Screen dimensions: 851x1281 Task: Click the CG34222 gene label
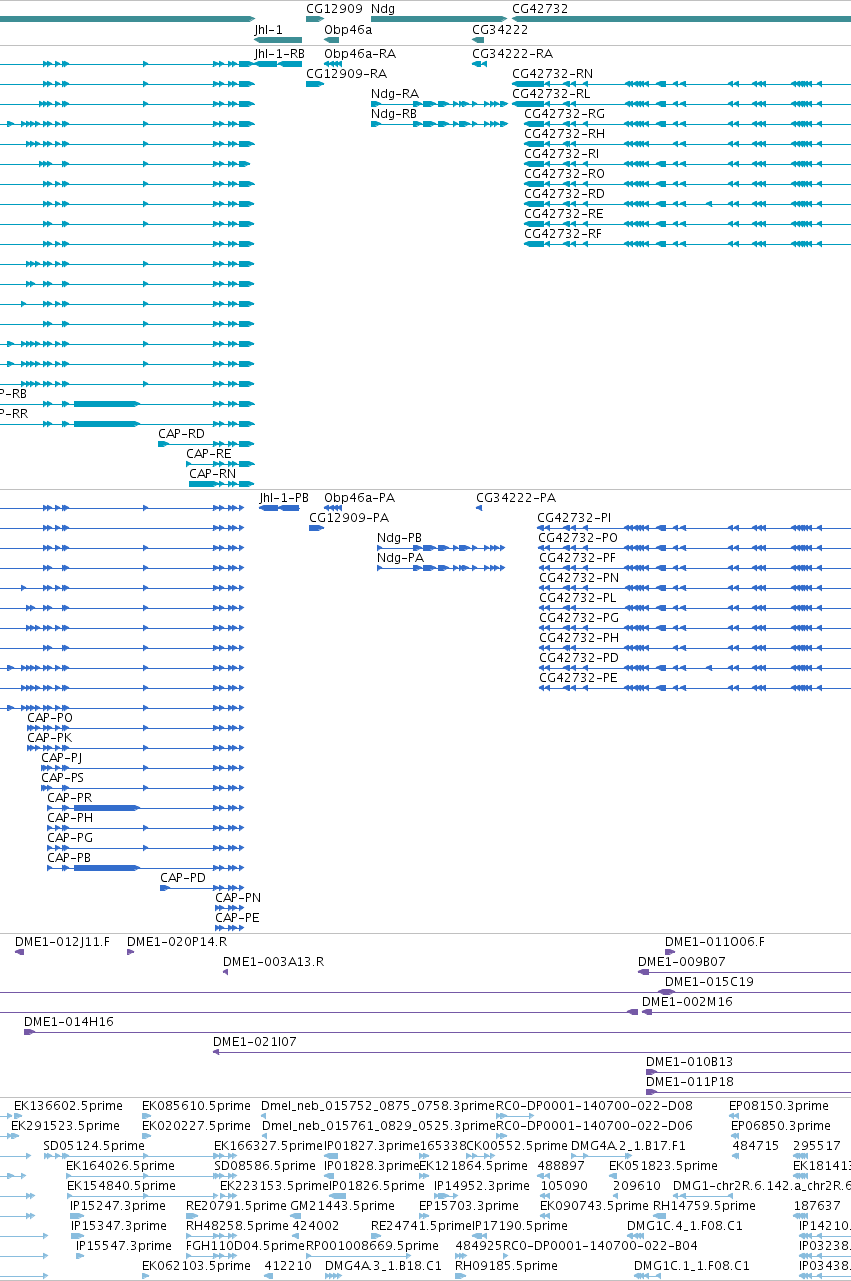(500, 30)
